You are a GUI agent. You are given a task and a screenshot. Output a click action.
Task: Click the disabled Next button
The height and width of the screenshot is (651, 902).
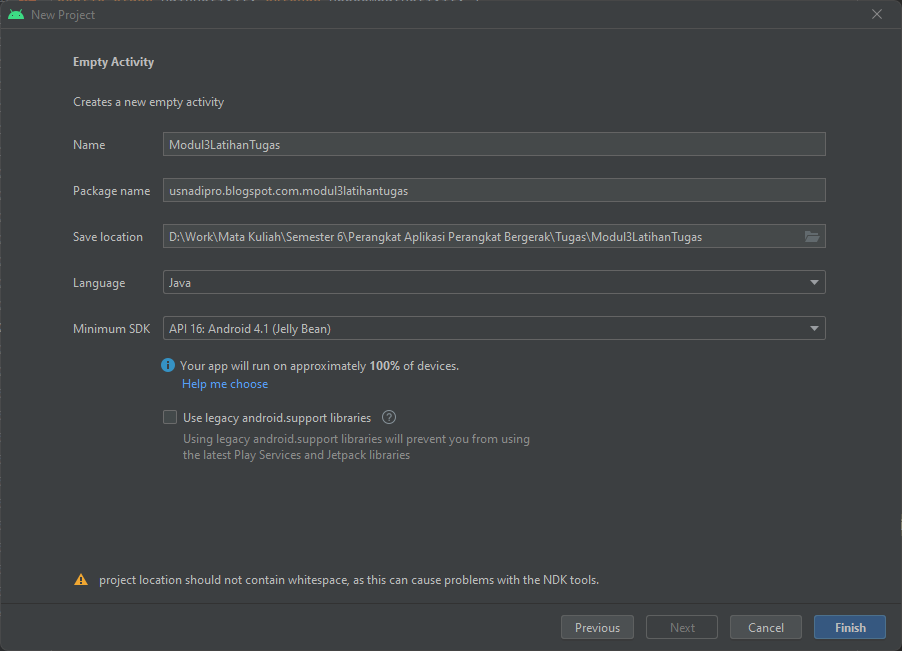pos(682,627)
